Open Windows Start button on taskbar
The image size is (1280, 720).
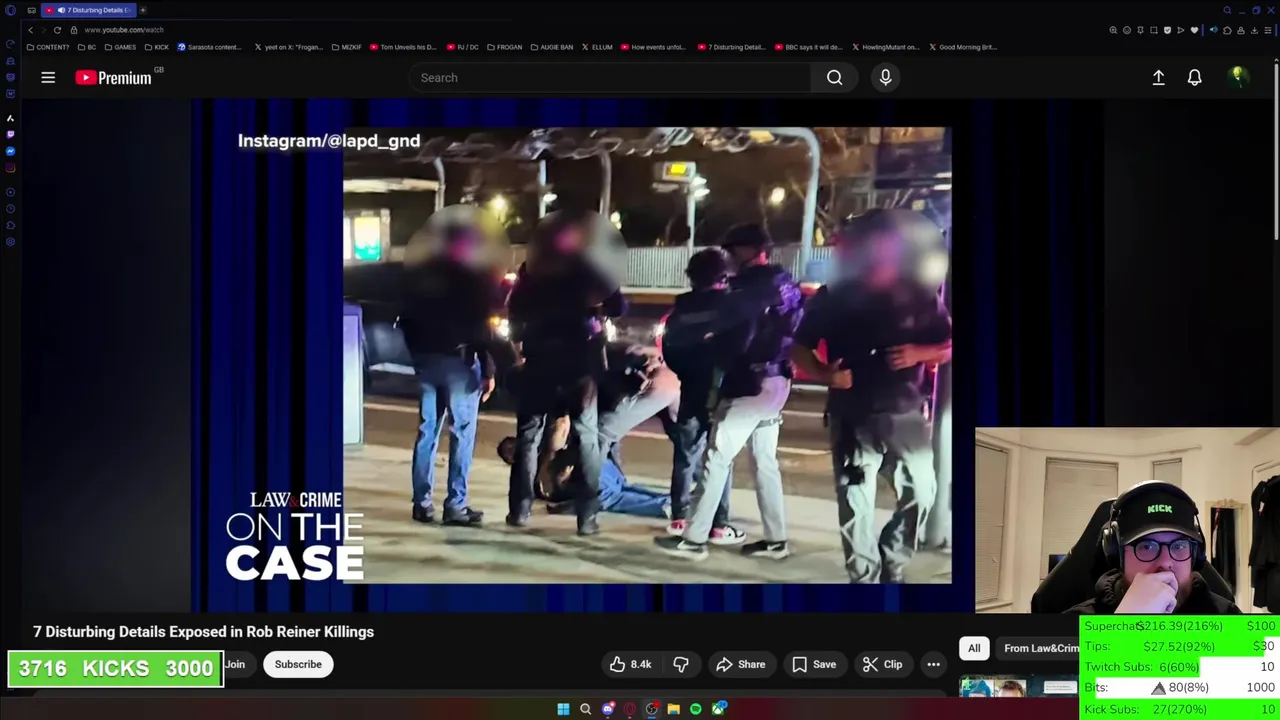[563, 709]
